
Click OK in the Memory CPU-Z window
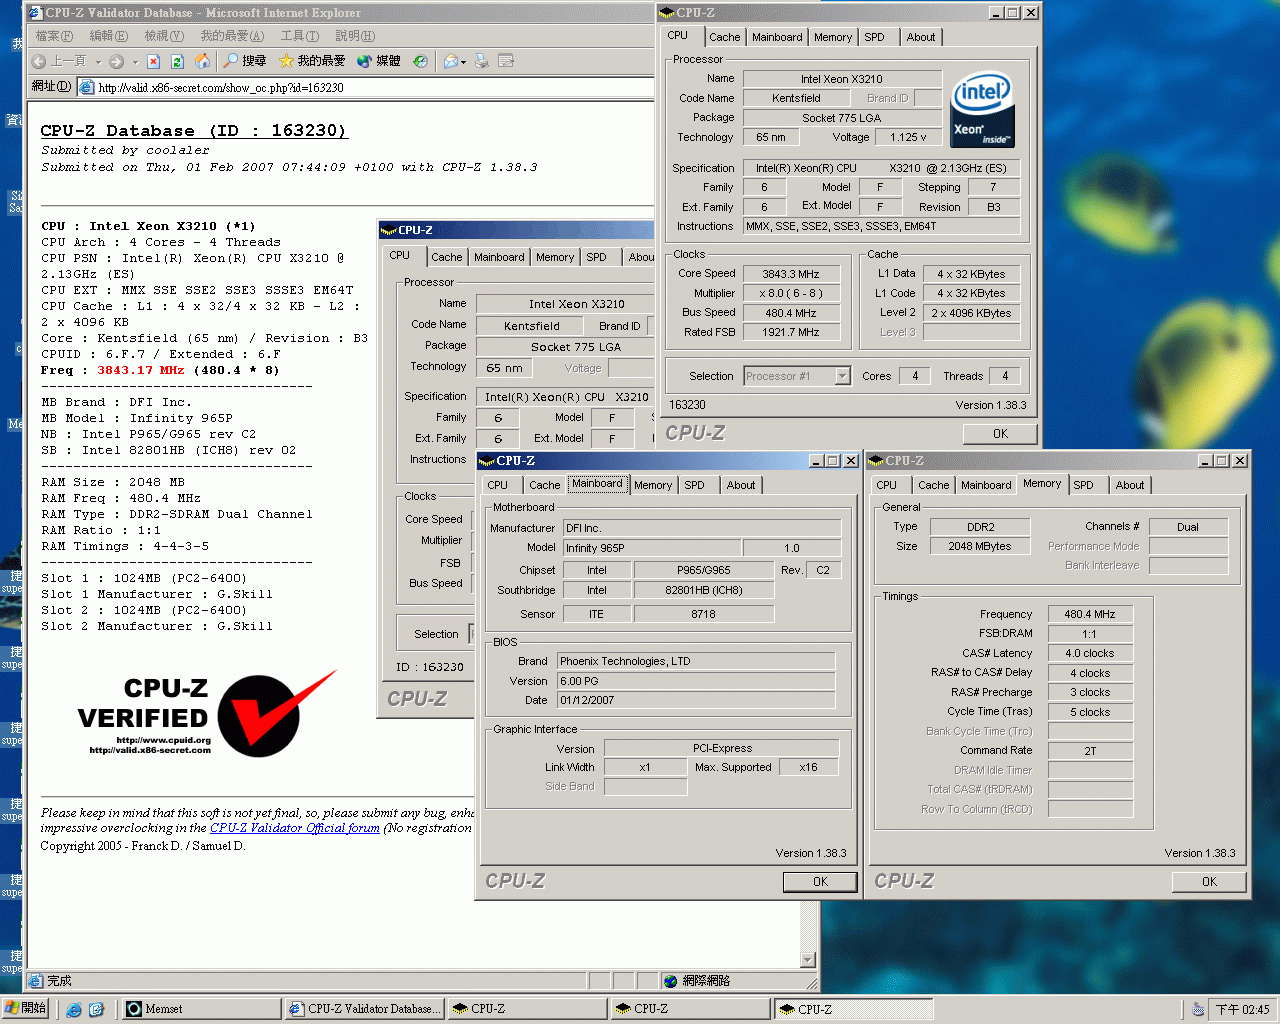click(1209, 882)
